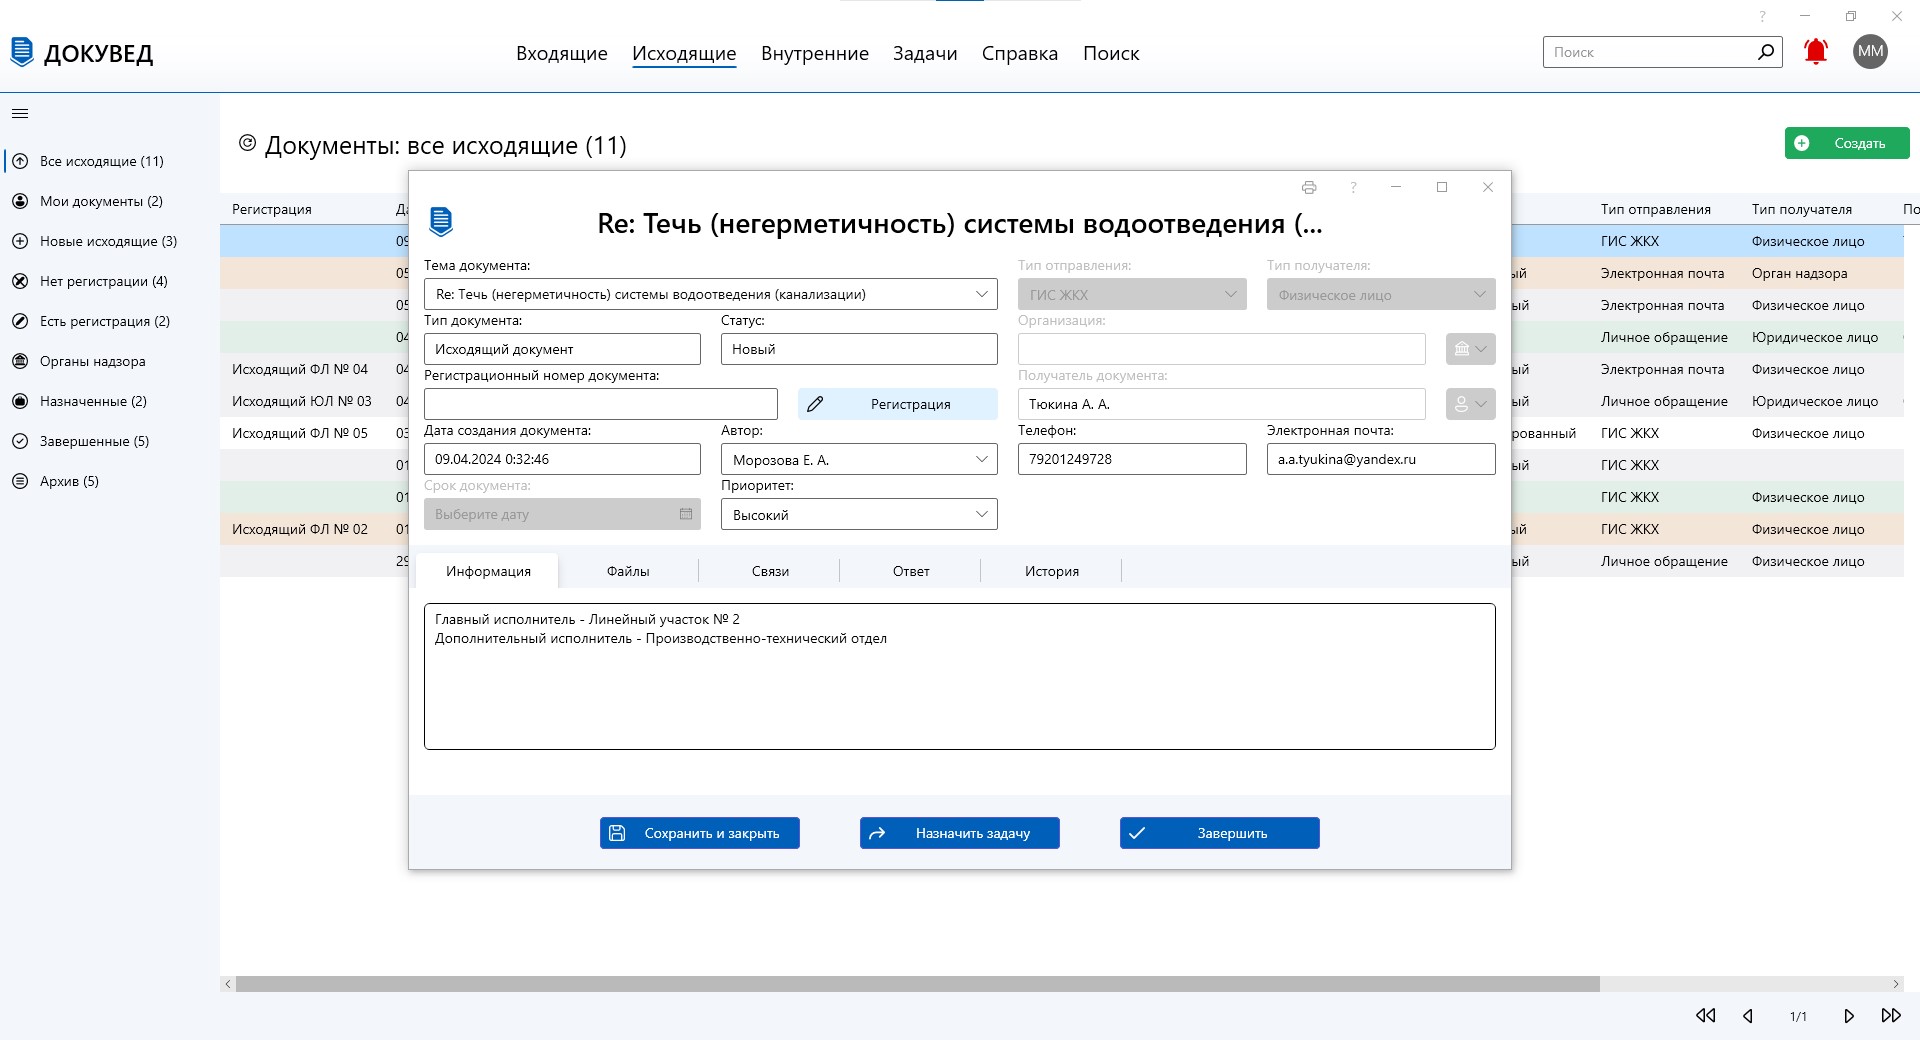This screenshot has height=1040, width=1920.
Task: Expand the Автор dropdown
Action: [981, 459]
